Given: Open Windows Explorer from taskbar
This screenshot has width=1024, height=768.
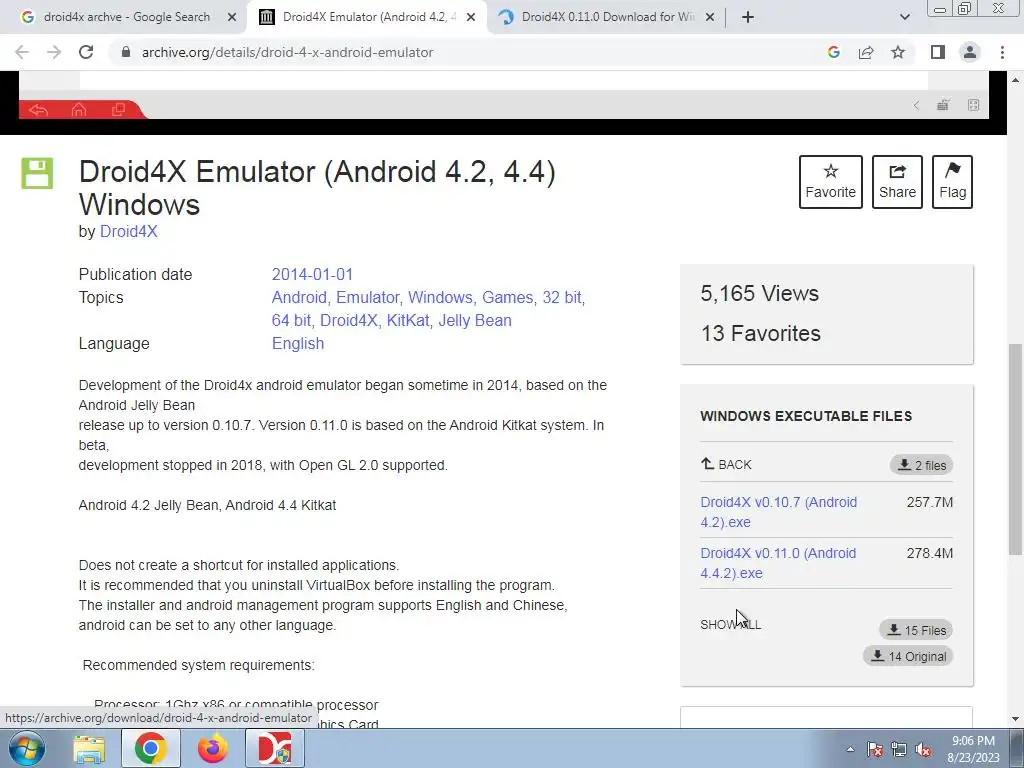Looking at the screenshot, I should 89,748.
